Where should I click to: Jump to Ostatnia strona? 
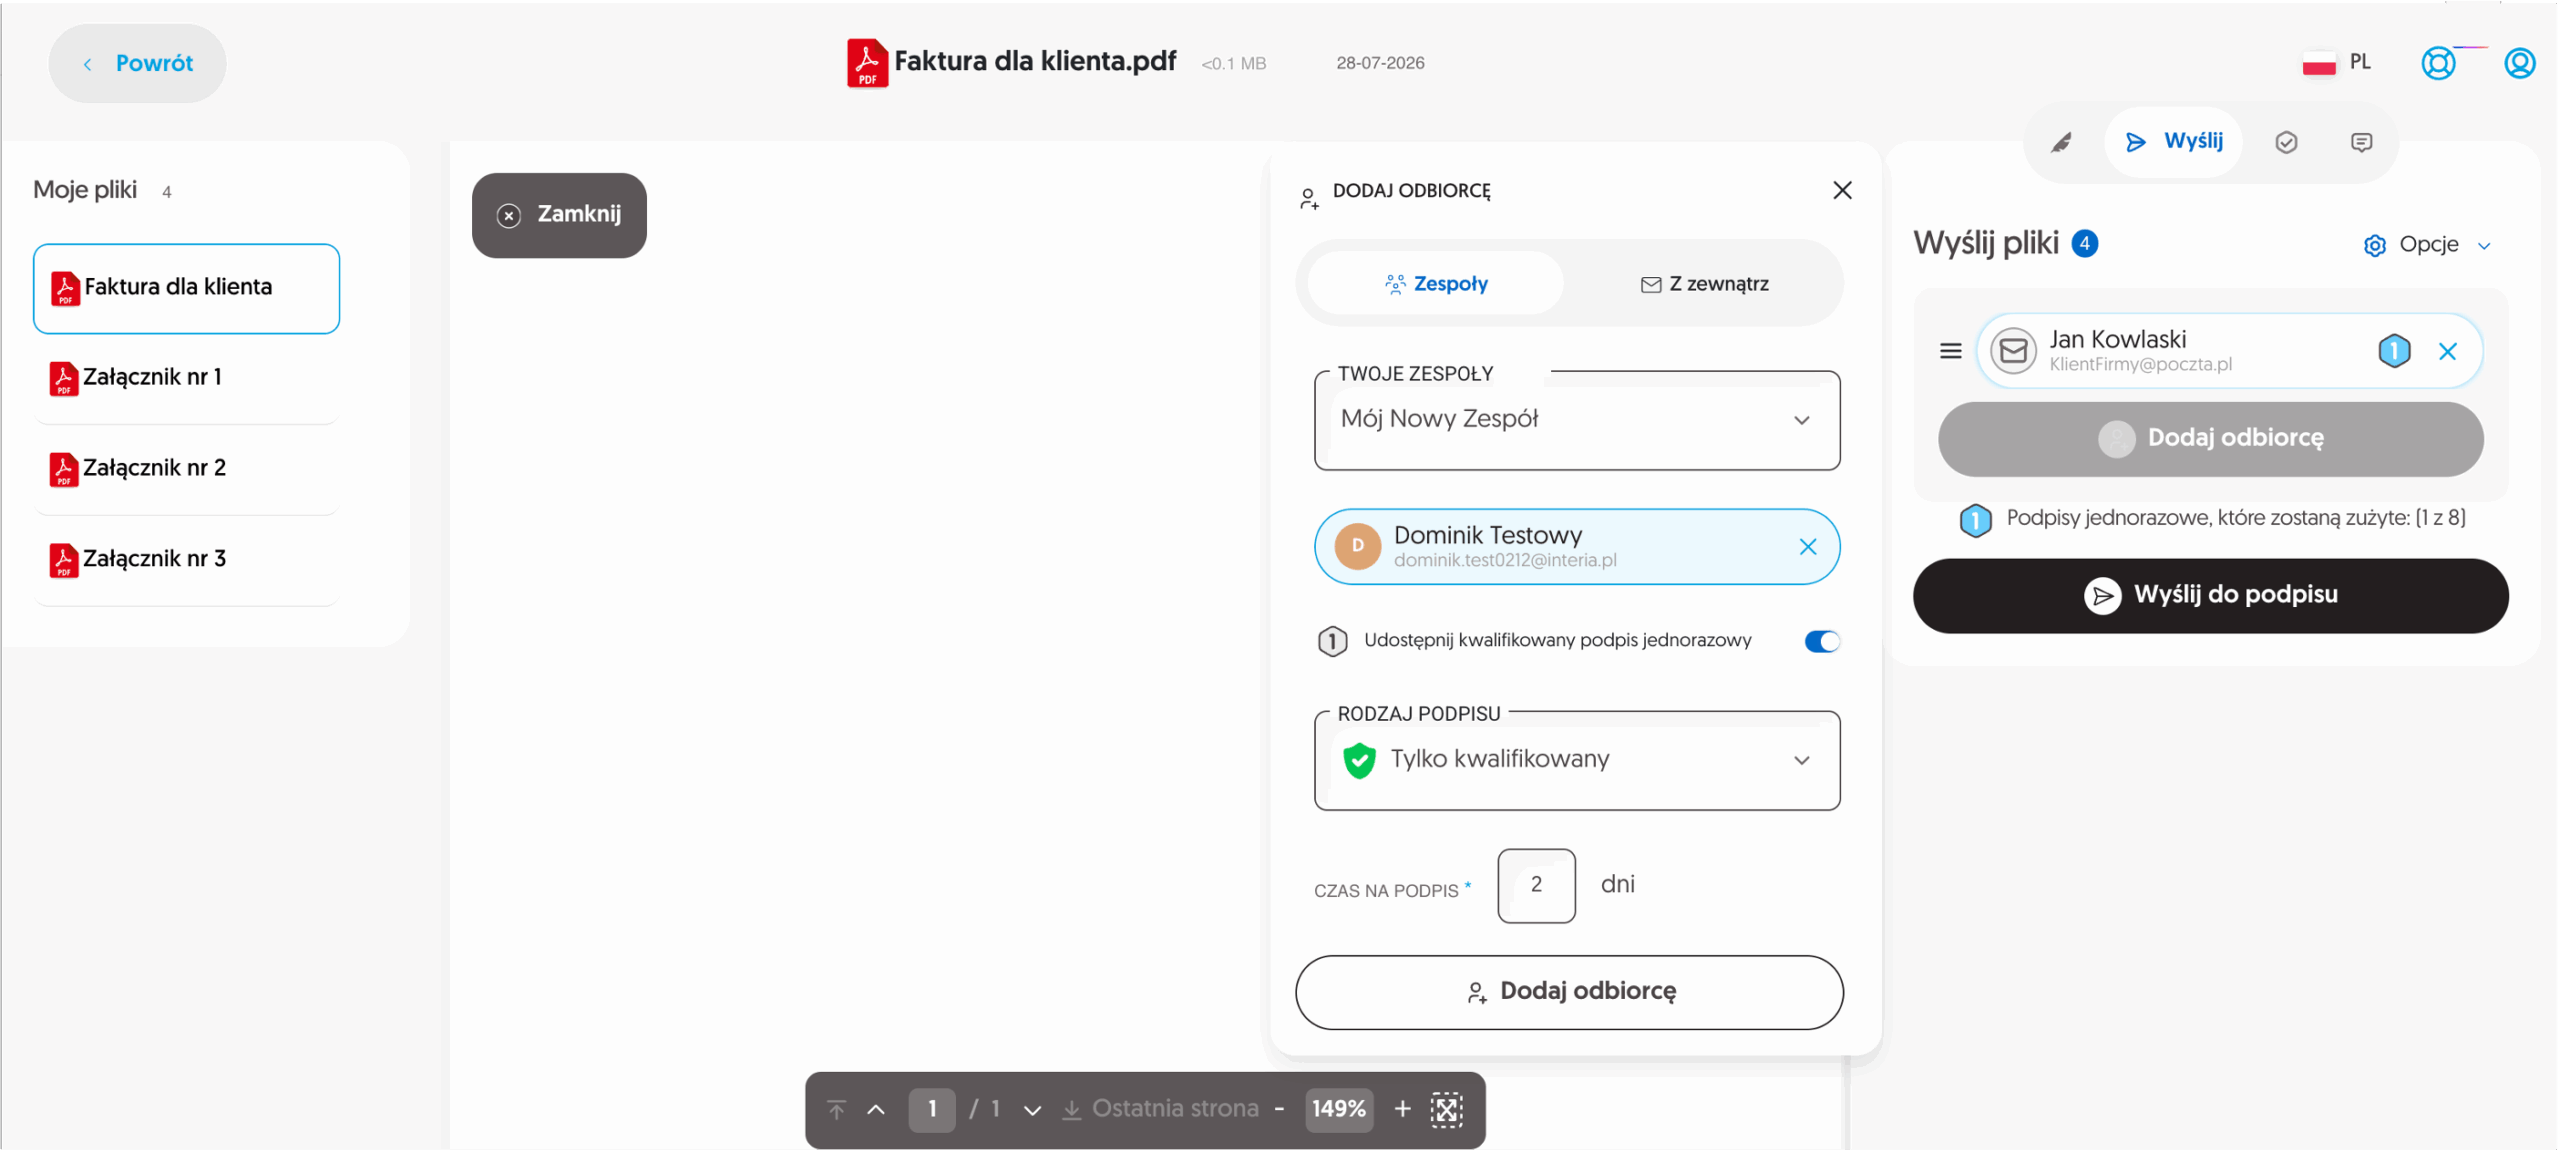[1160, 1109]
